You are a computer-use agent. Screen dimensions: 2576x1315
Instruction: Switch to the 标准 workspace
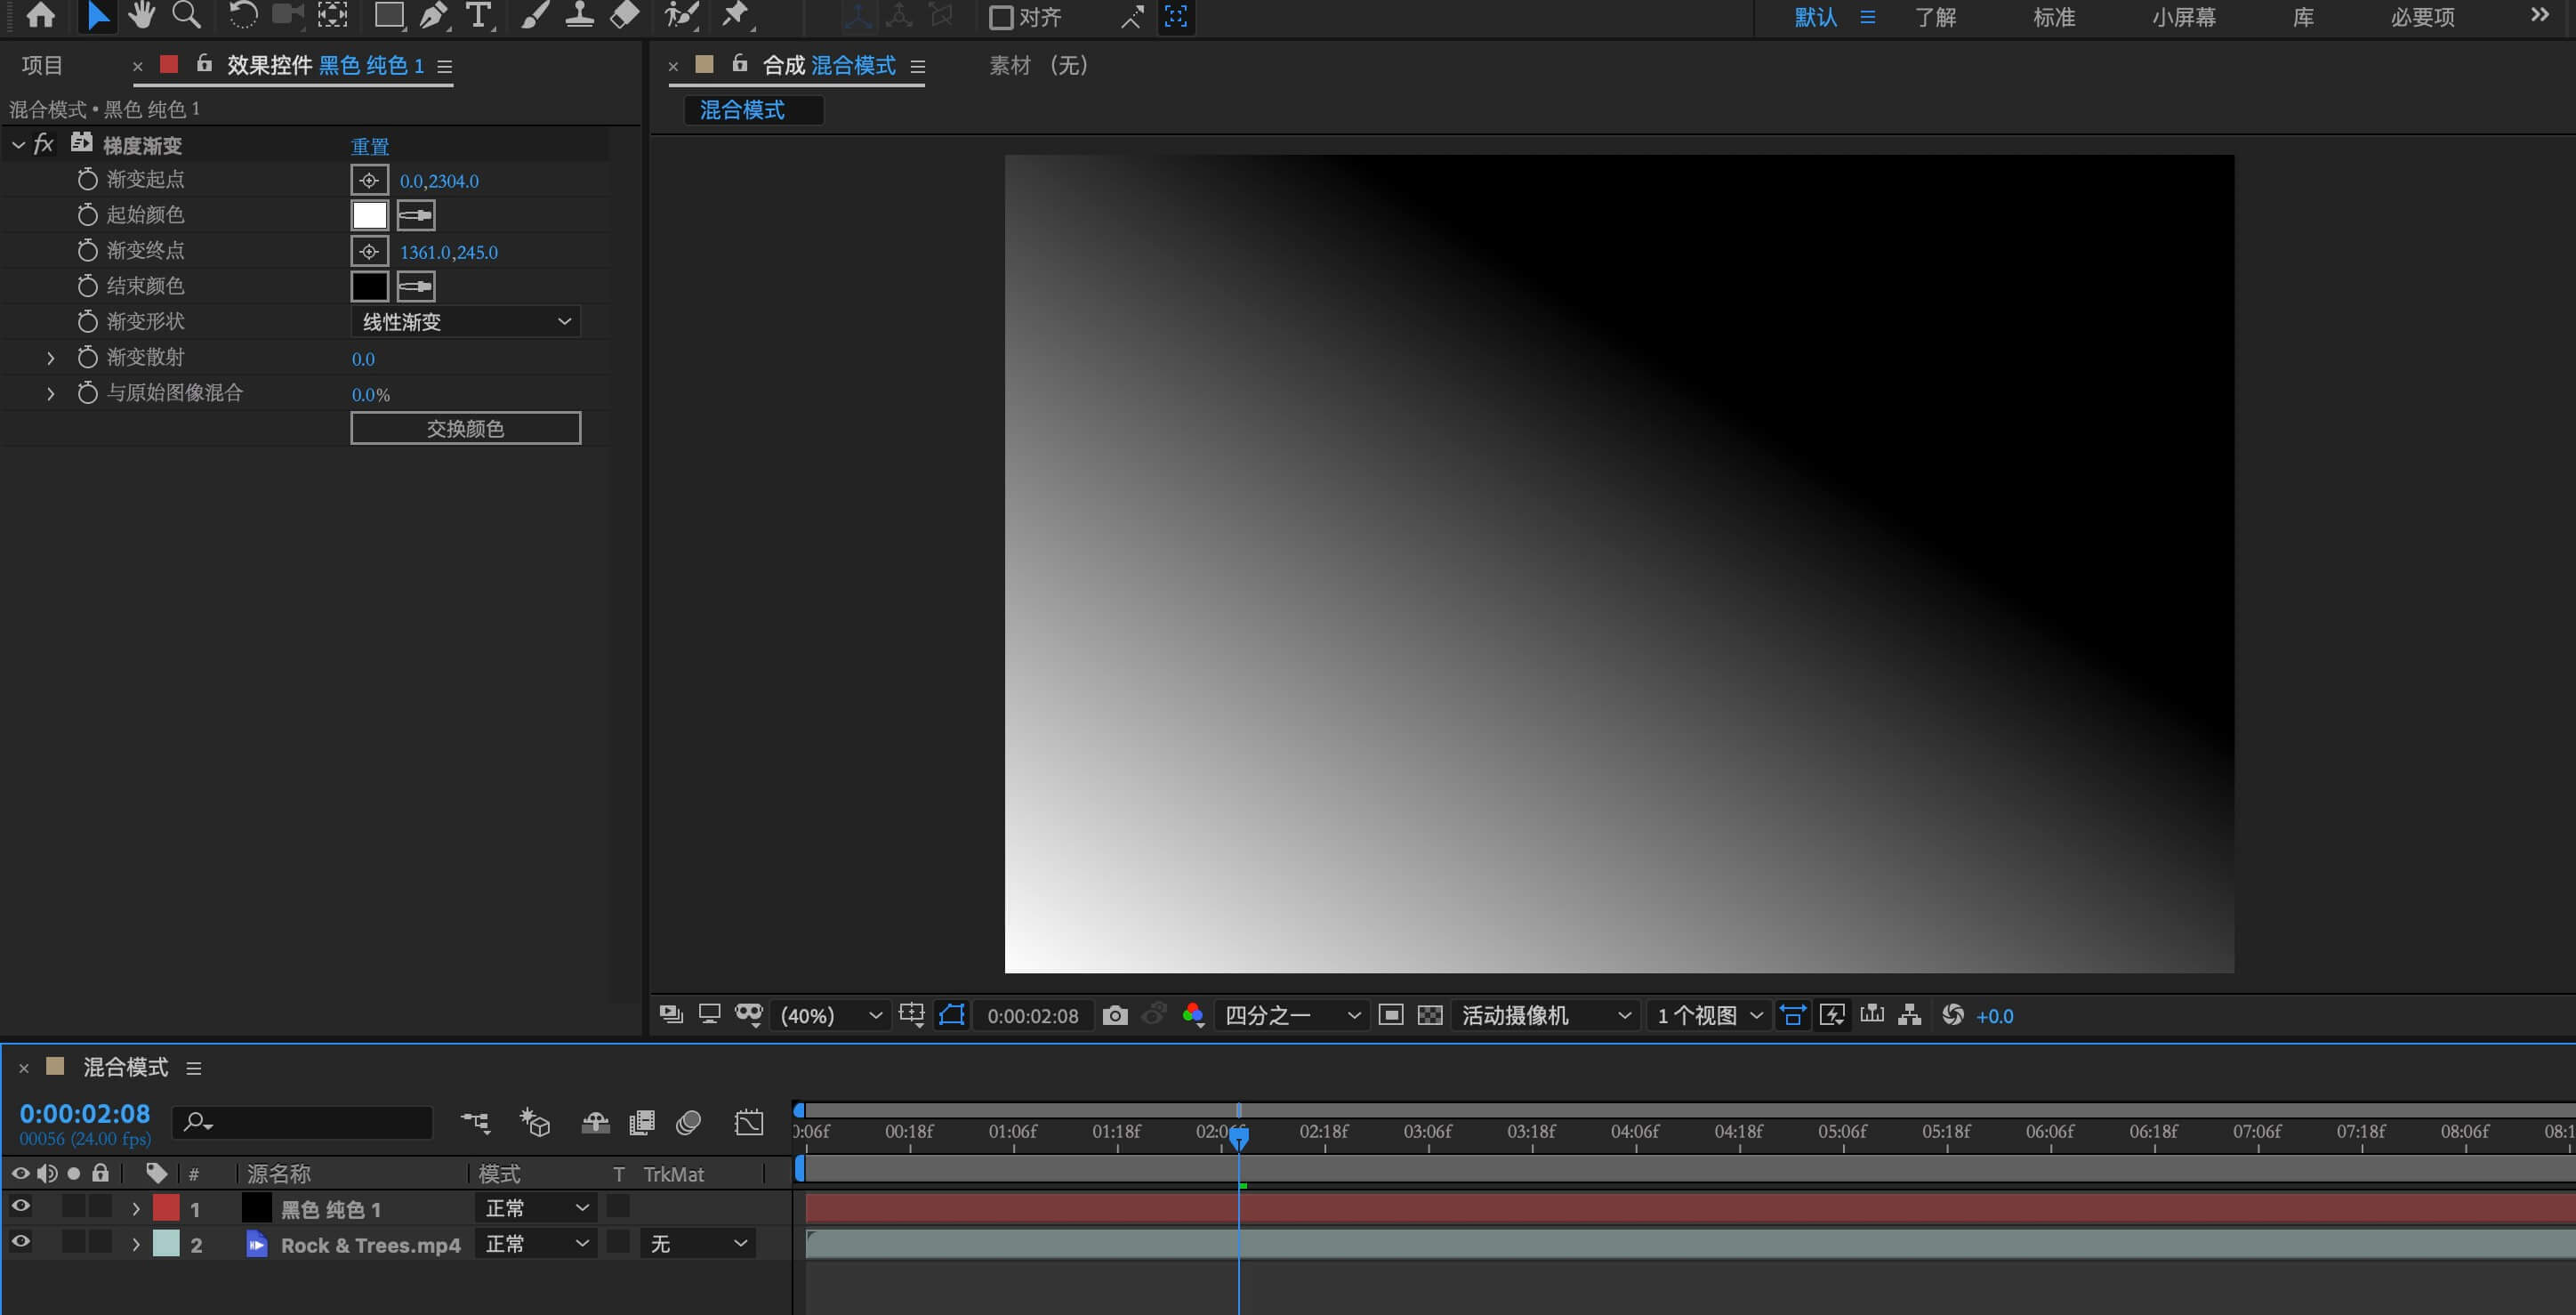(2053, 17)
